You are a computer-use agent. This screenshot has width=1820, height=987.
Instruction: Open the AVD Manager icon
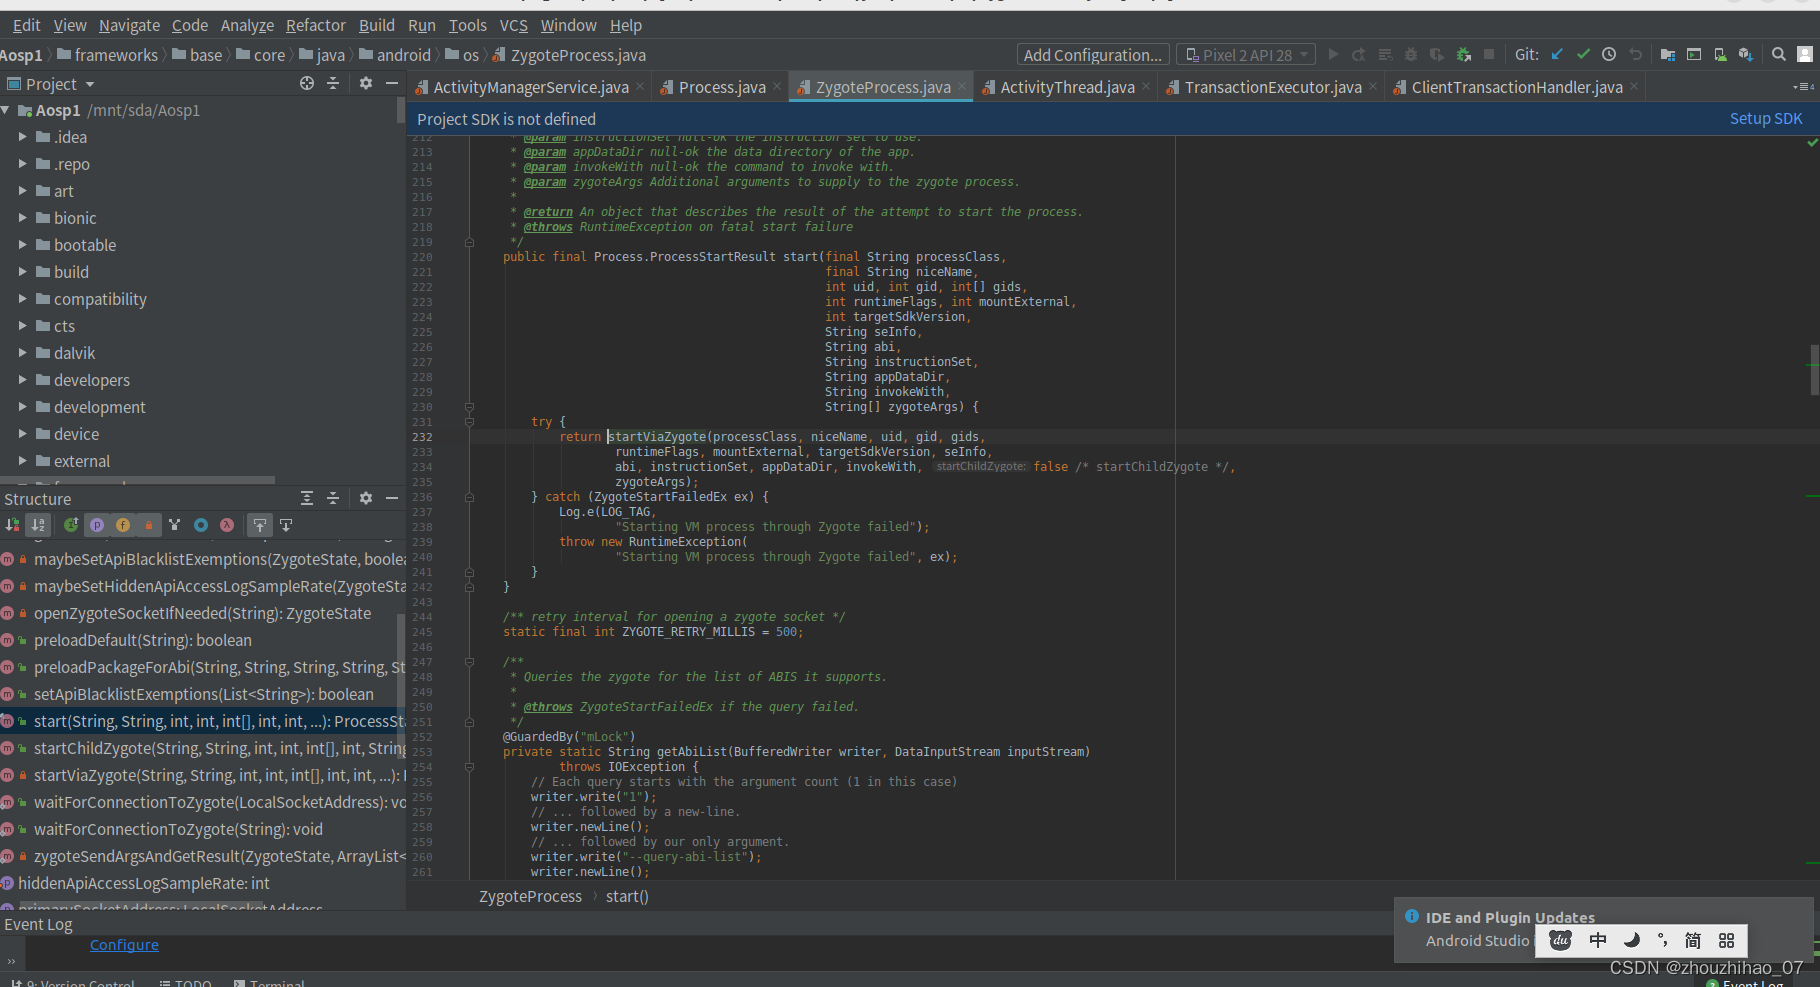[x=1719, y=55]
